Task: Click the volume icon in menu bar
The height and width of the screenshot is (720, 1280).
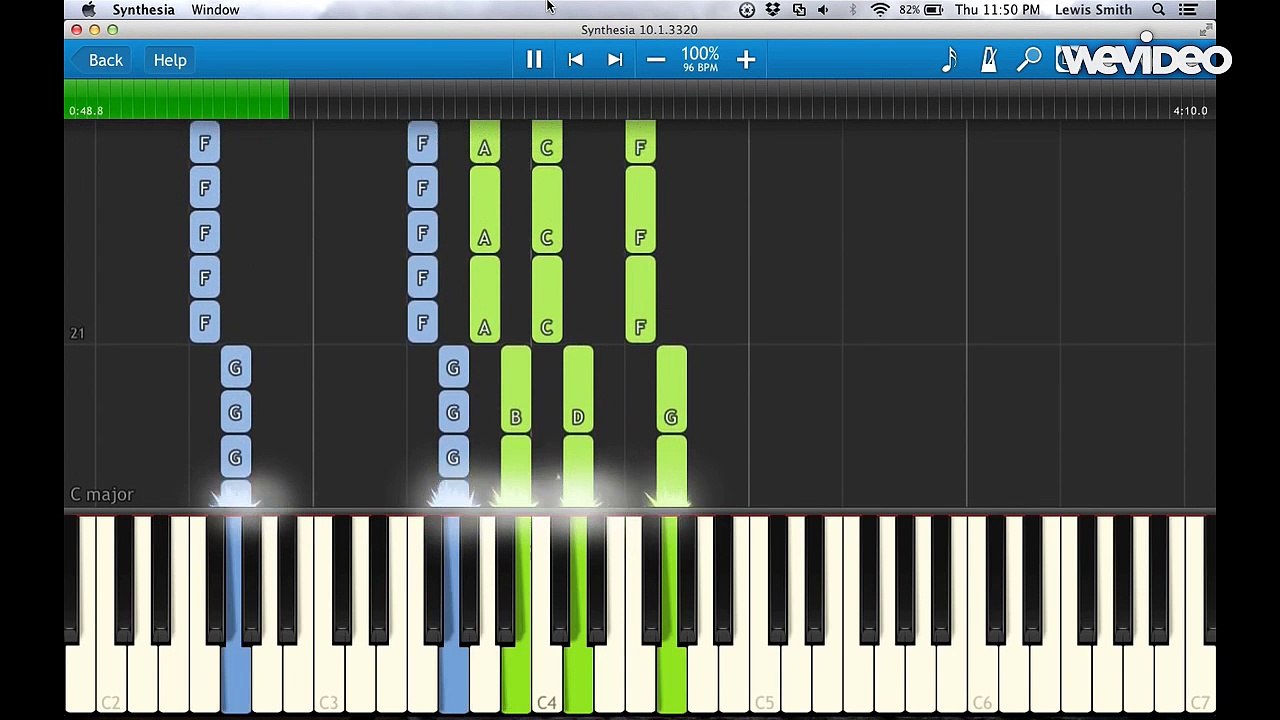Action: (823, 10)
